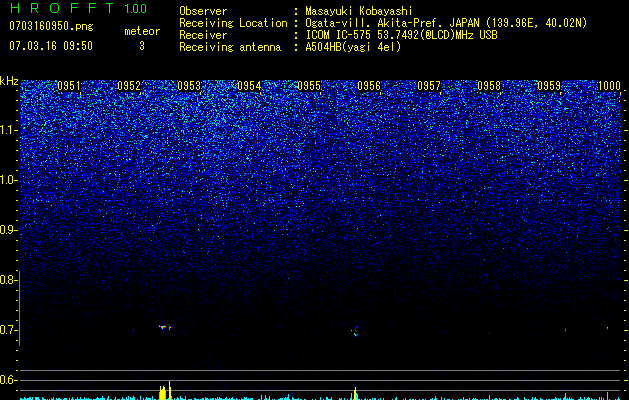This screenshot has height=400, width=629.
Task: Click the 0954 time marker
Action: [249, 86]
